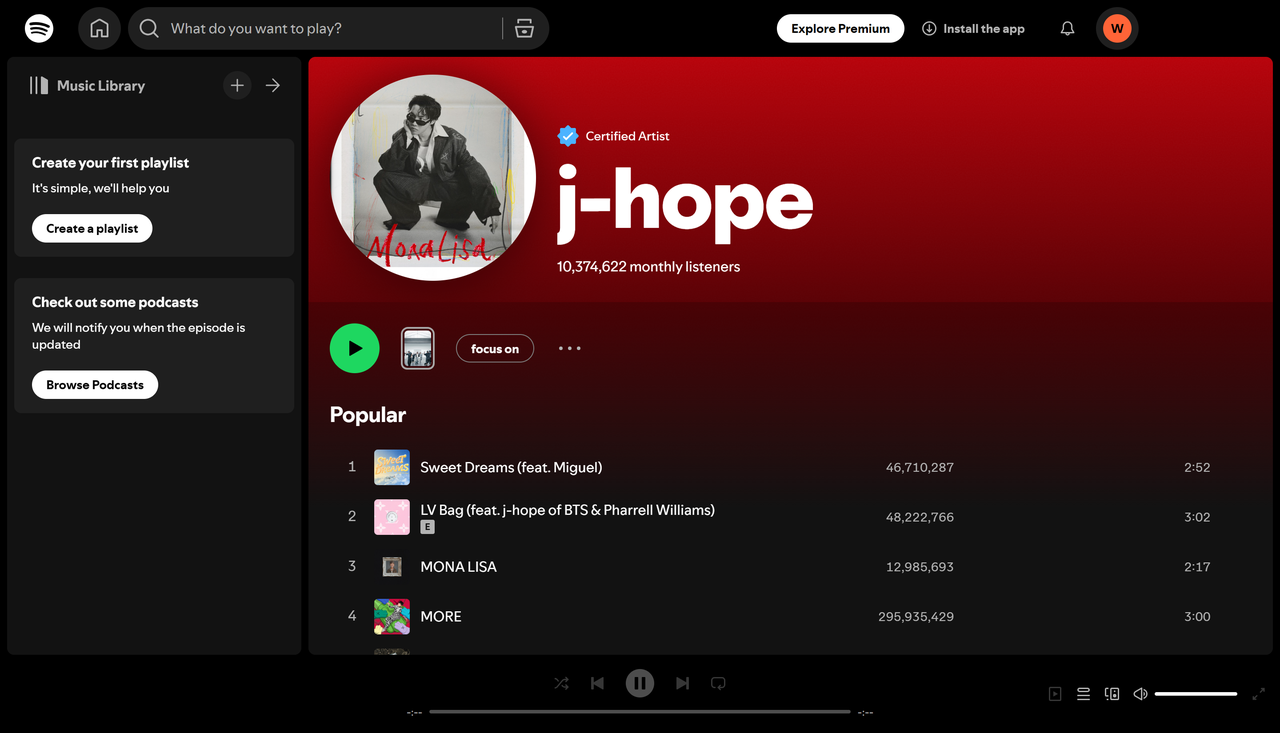This screenshot has width=1280, height=733.
Task: Open the profile menu avatar
Action: pyautogui.click(x=1117, y=28)
